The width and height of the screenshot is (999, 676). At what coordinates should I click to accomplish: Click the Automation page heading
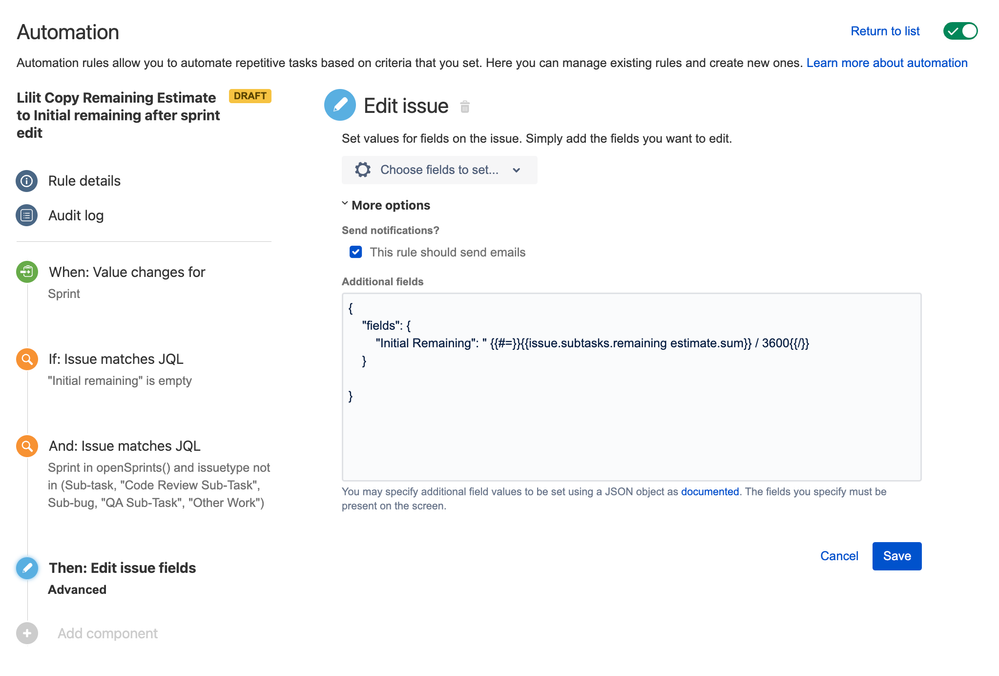tap(68, 32)
